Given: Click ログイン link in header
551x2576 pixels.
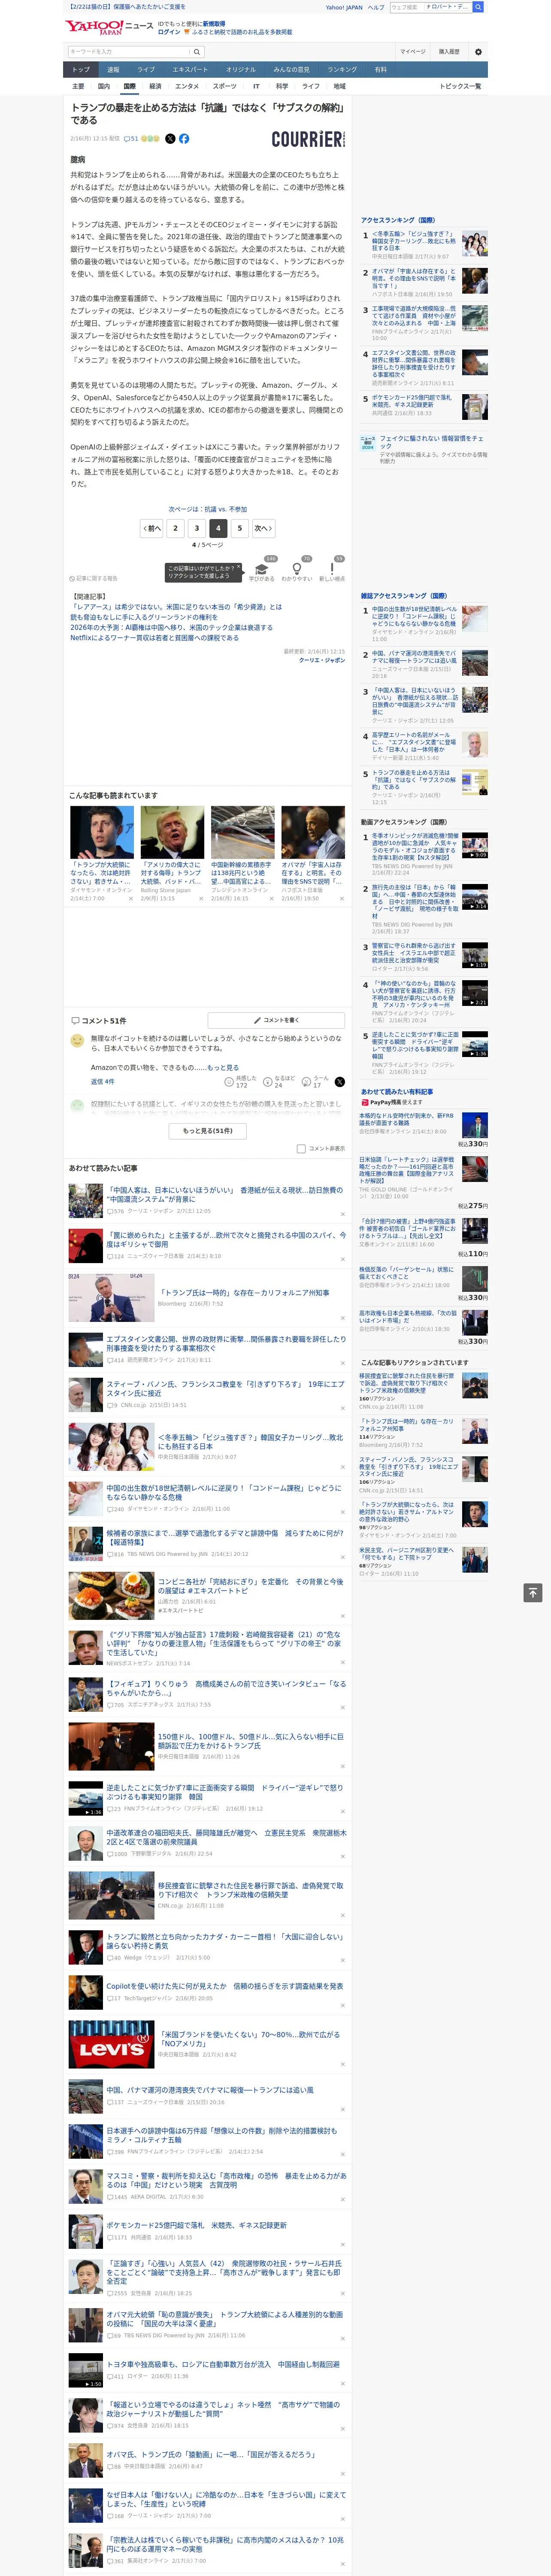Looking at the screenshot, I should [x=169, y=32].
